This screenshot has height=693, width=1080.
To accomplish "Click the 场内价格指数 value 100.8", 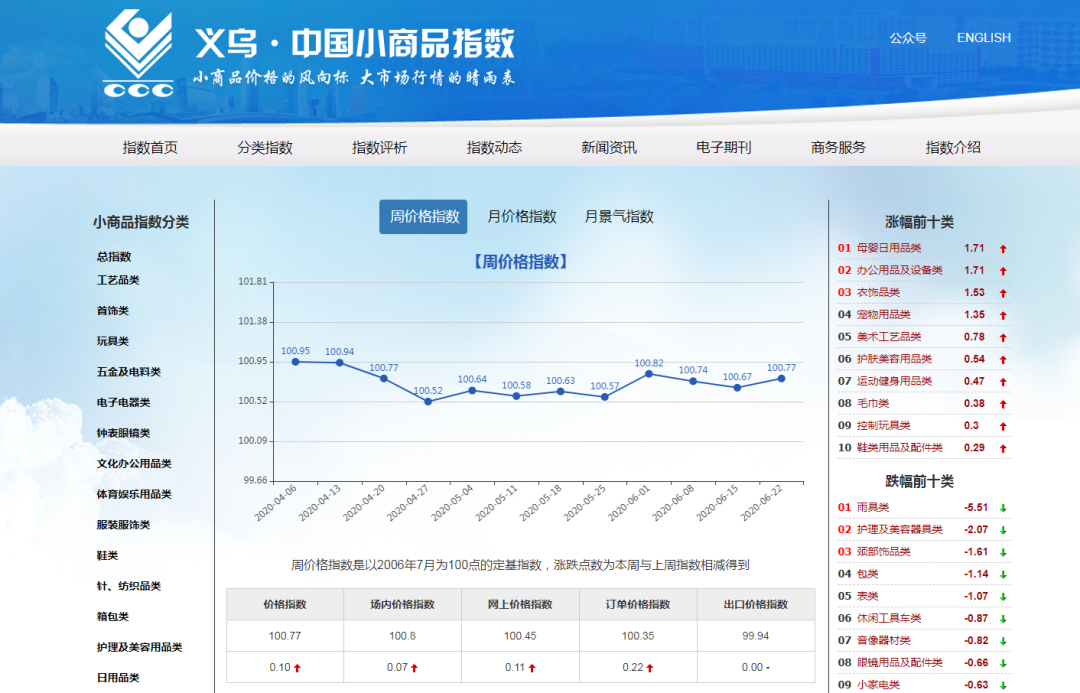I will pos(402,636).
